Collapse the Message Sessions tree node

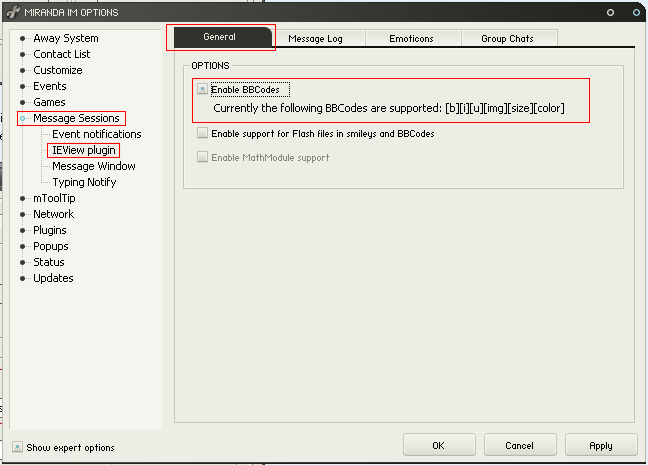click(22, 119)
